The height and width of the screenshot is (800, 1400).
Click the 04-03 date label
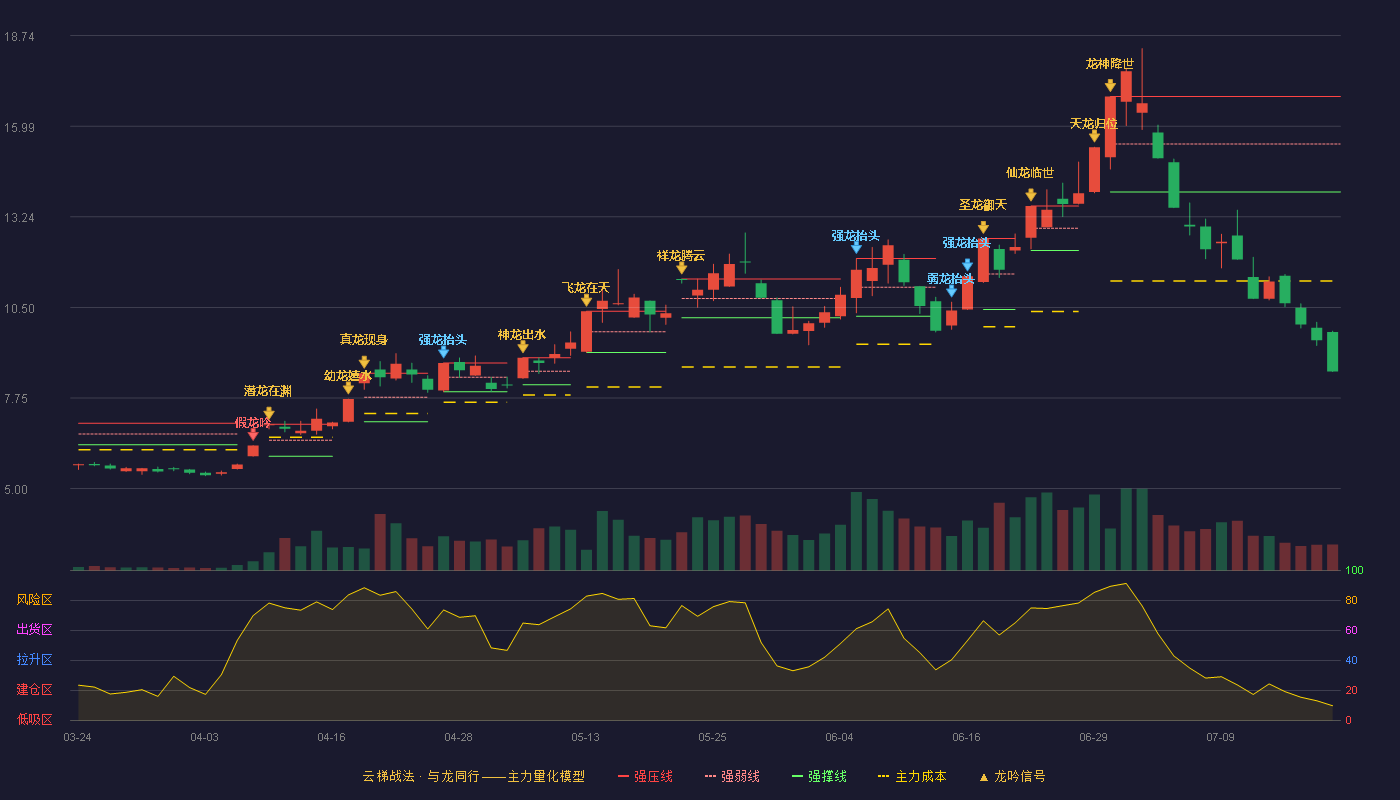(x=204, y=737)
